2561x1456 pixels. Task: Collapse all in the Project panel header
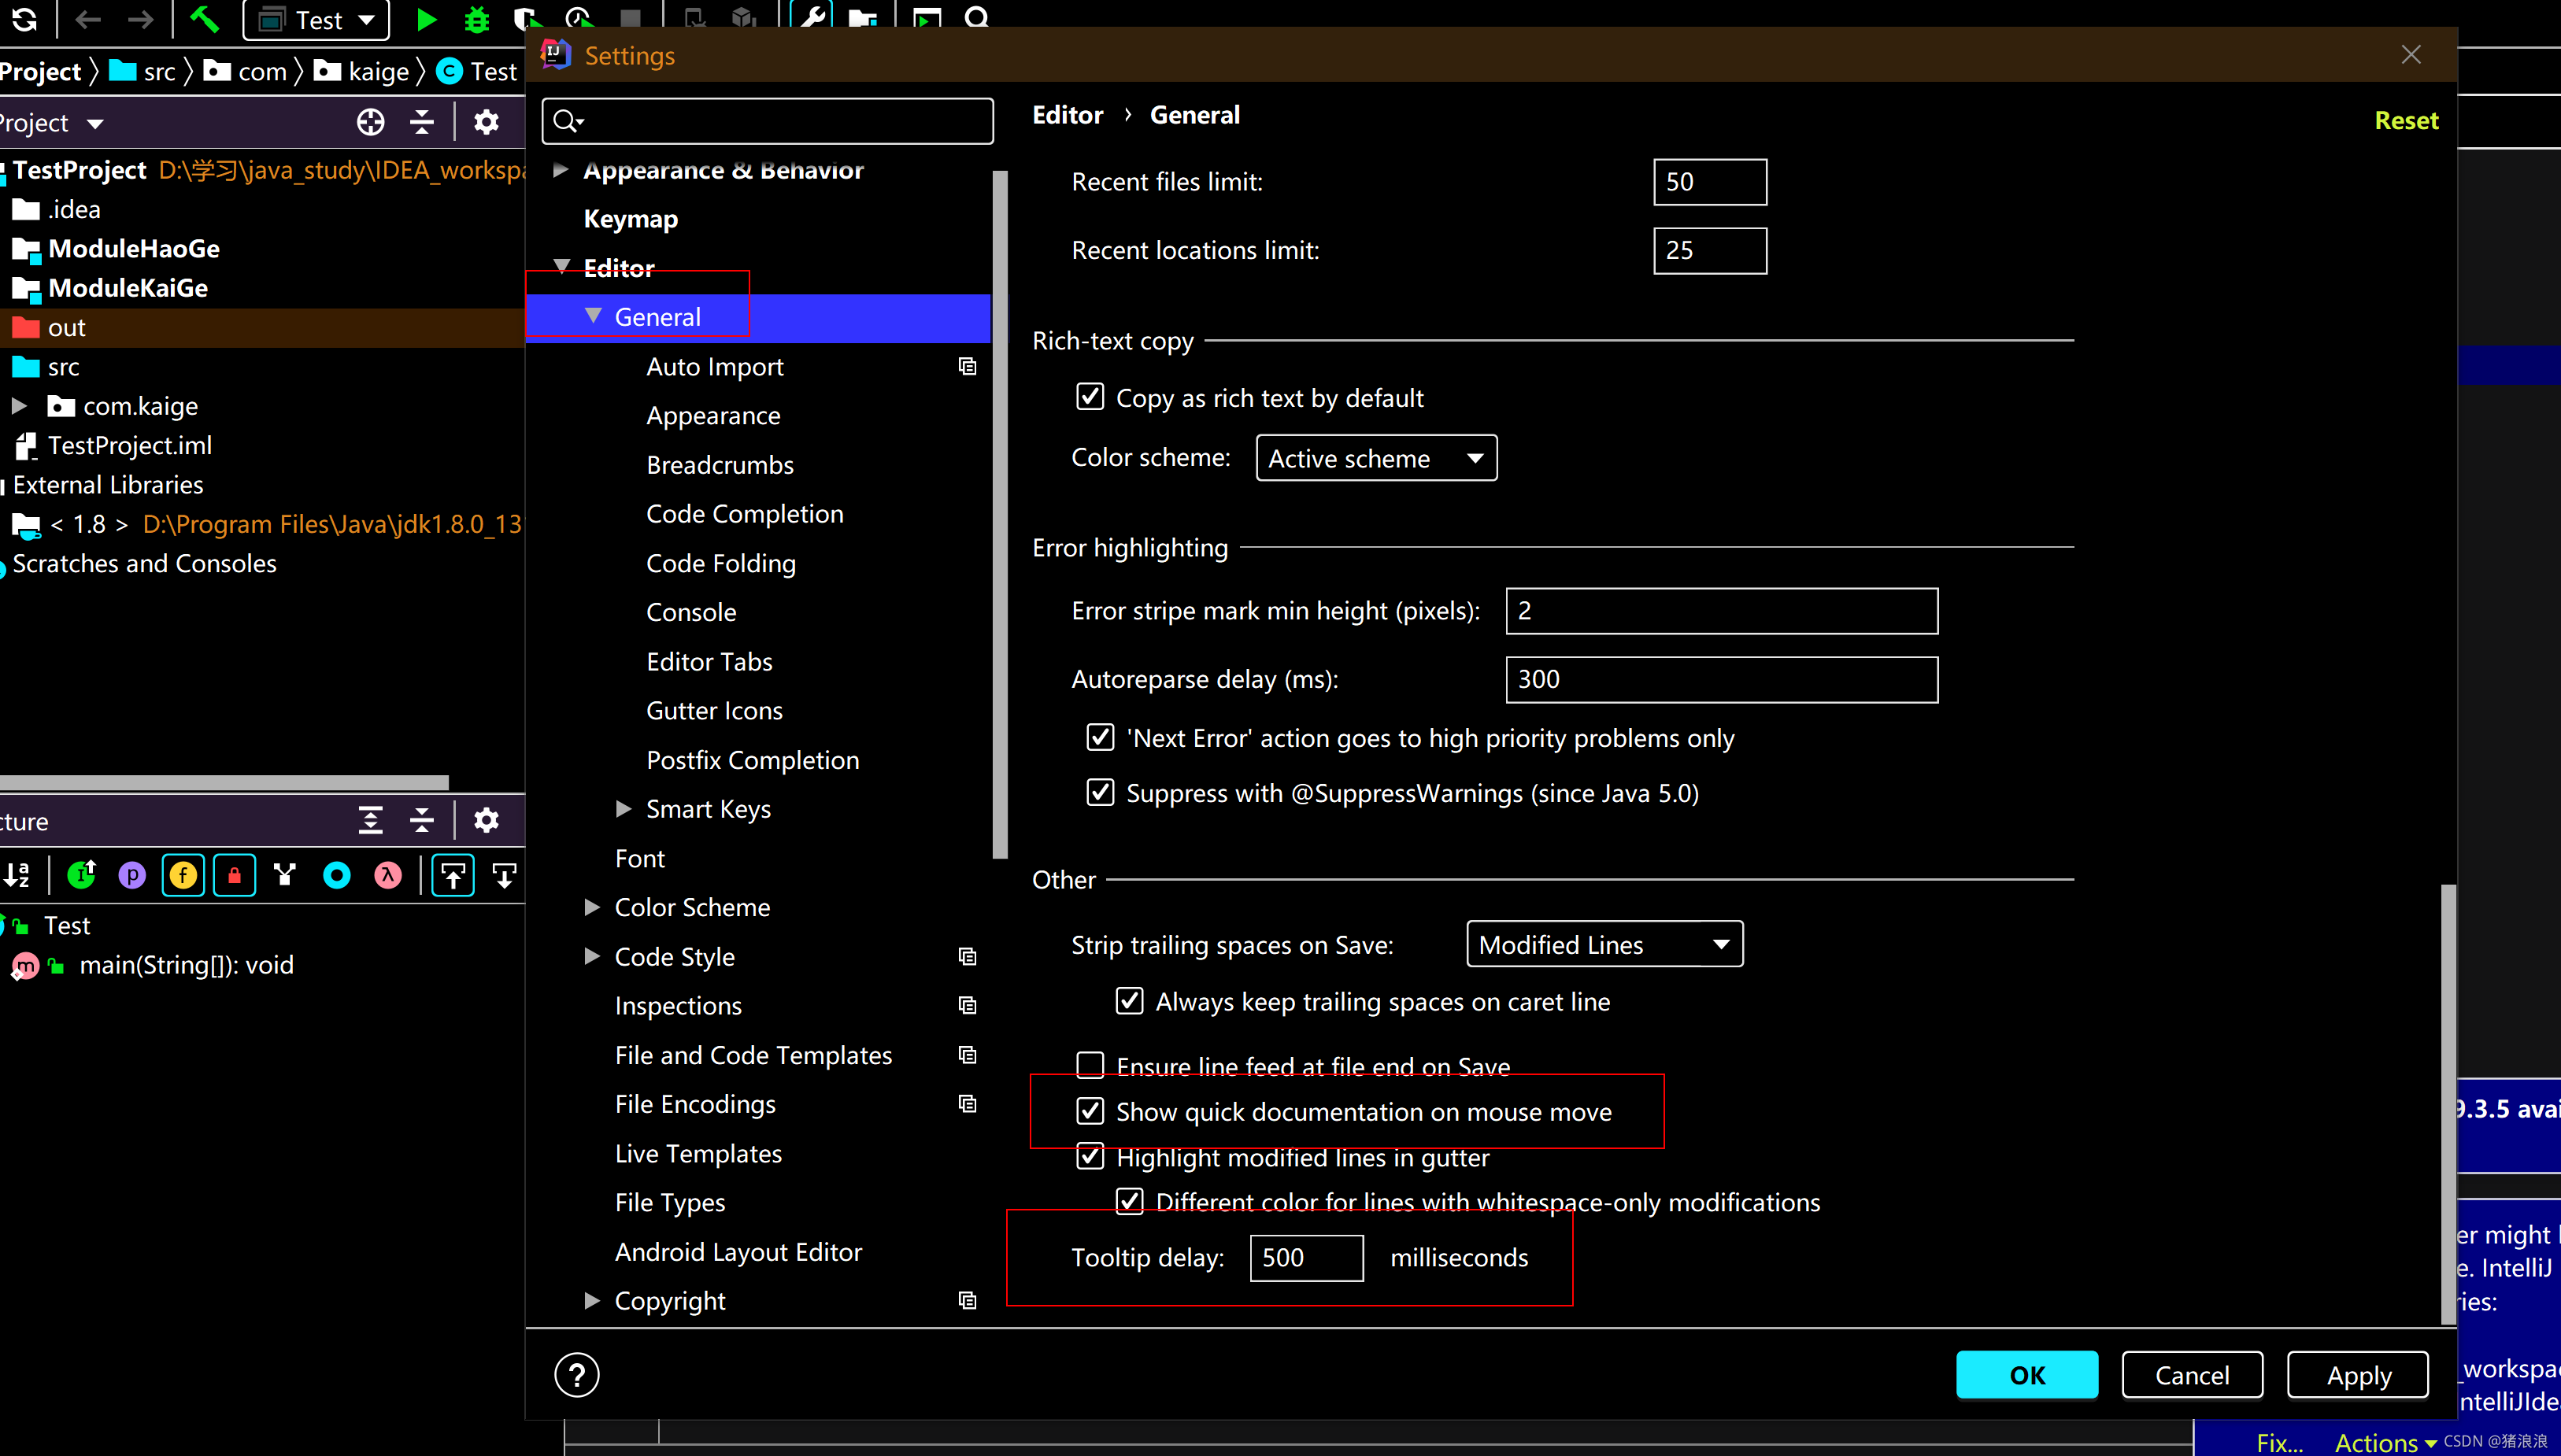point(422,122)
